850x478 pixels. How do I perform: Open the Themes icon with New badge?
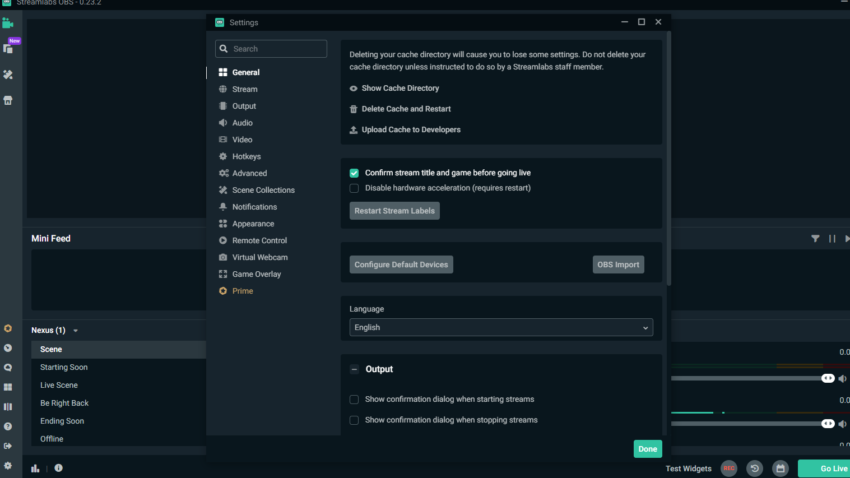pos(8,49)
